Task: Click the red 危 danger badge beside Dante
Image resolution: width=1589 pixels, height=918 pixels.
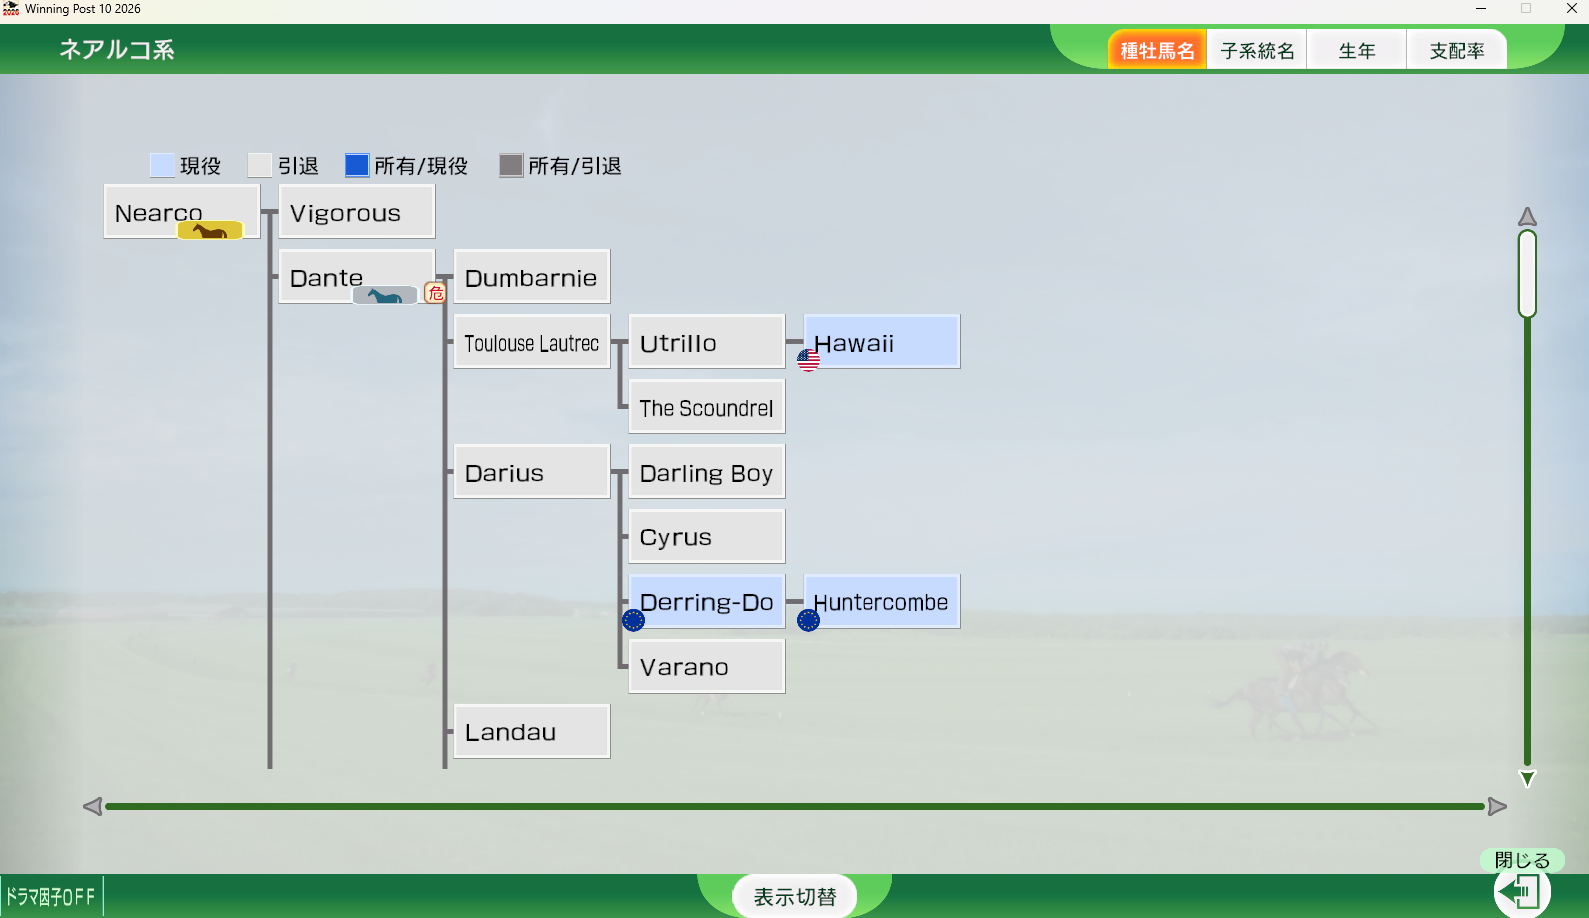Action: 435,293
